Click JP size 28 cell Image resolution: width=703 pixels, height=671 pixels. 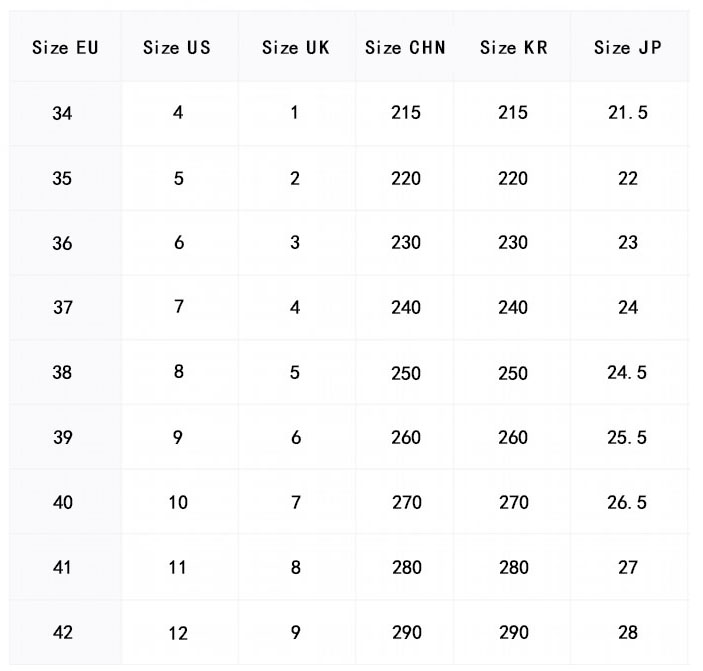[628, 632]
